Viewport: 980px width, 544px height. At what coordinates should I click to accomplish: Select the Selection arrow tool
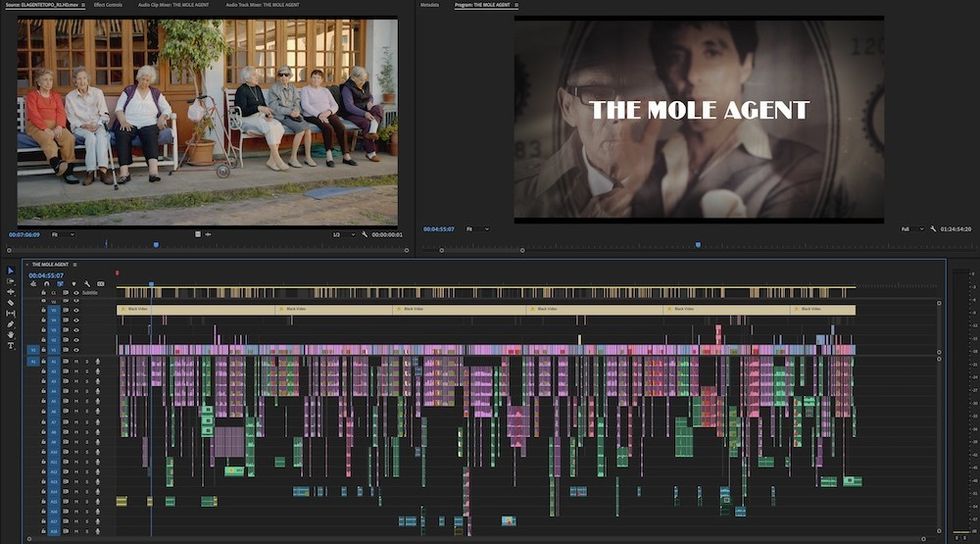coord(11,271)
